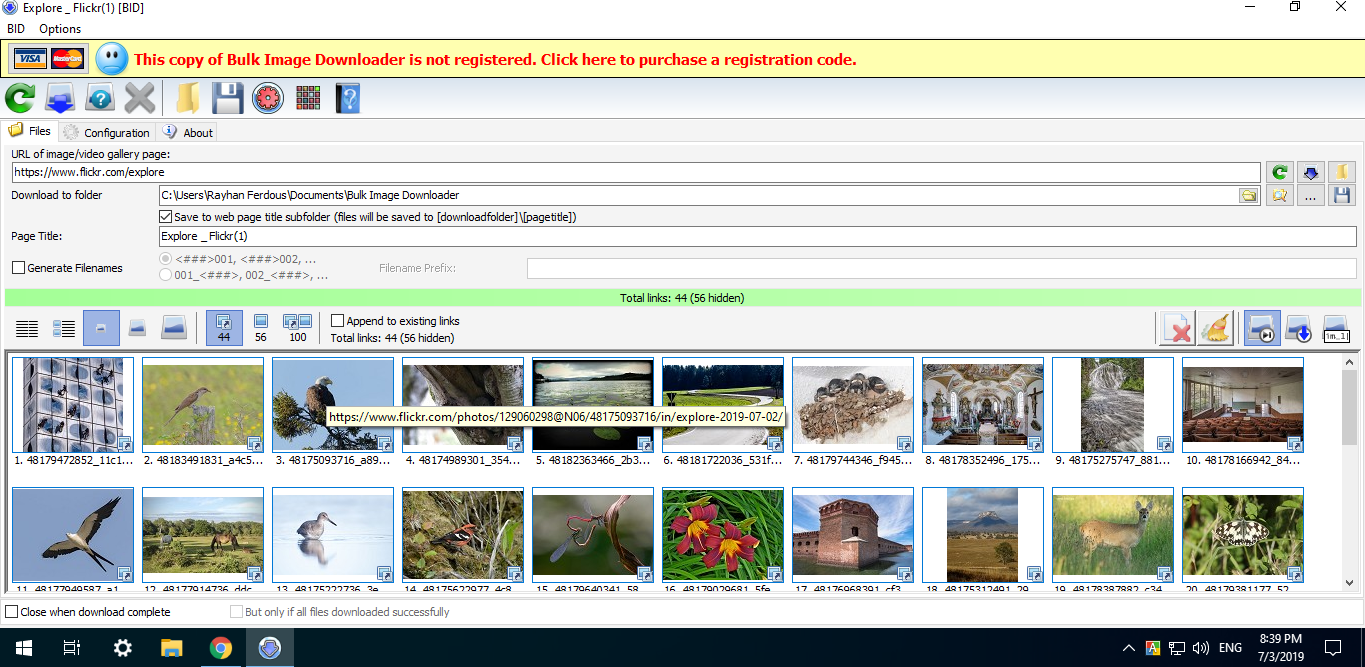Image resolution: width=1365 pixels, height=667 pixels.
Task: Click the image with blue download arrow icon
Action: pos(1299,328)
